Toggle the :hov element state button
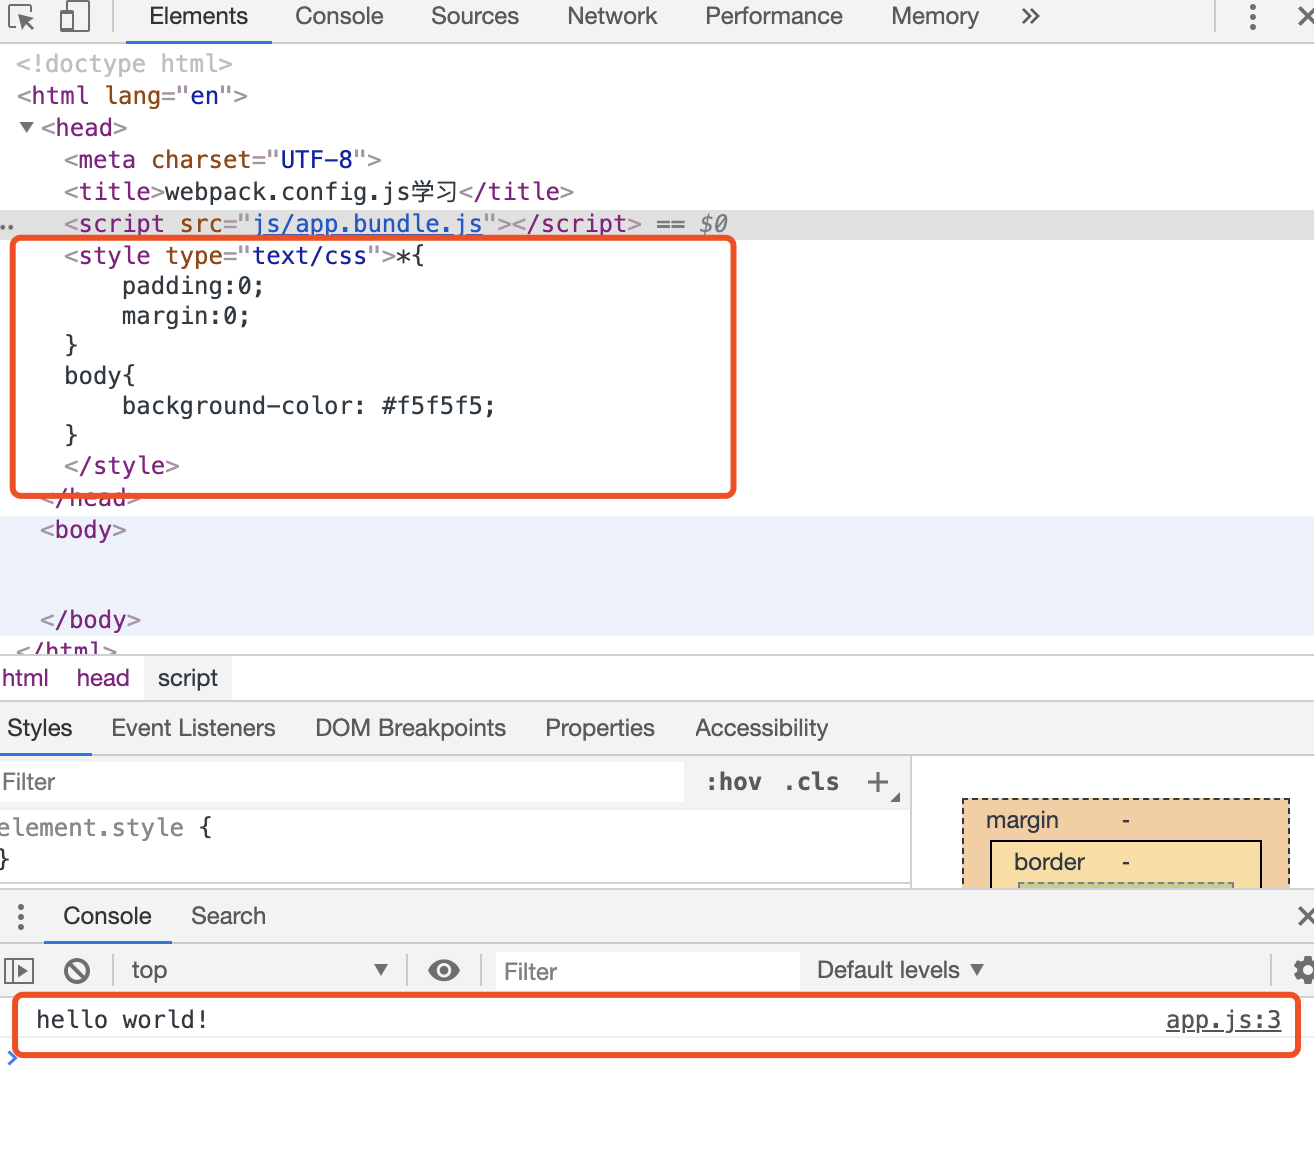The height and width of the screenshot is (1170, 1314). pyautogui.click(x=734, y=782)
